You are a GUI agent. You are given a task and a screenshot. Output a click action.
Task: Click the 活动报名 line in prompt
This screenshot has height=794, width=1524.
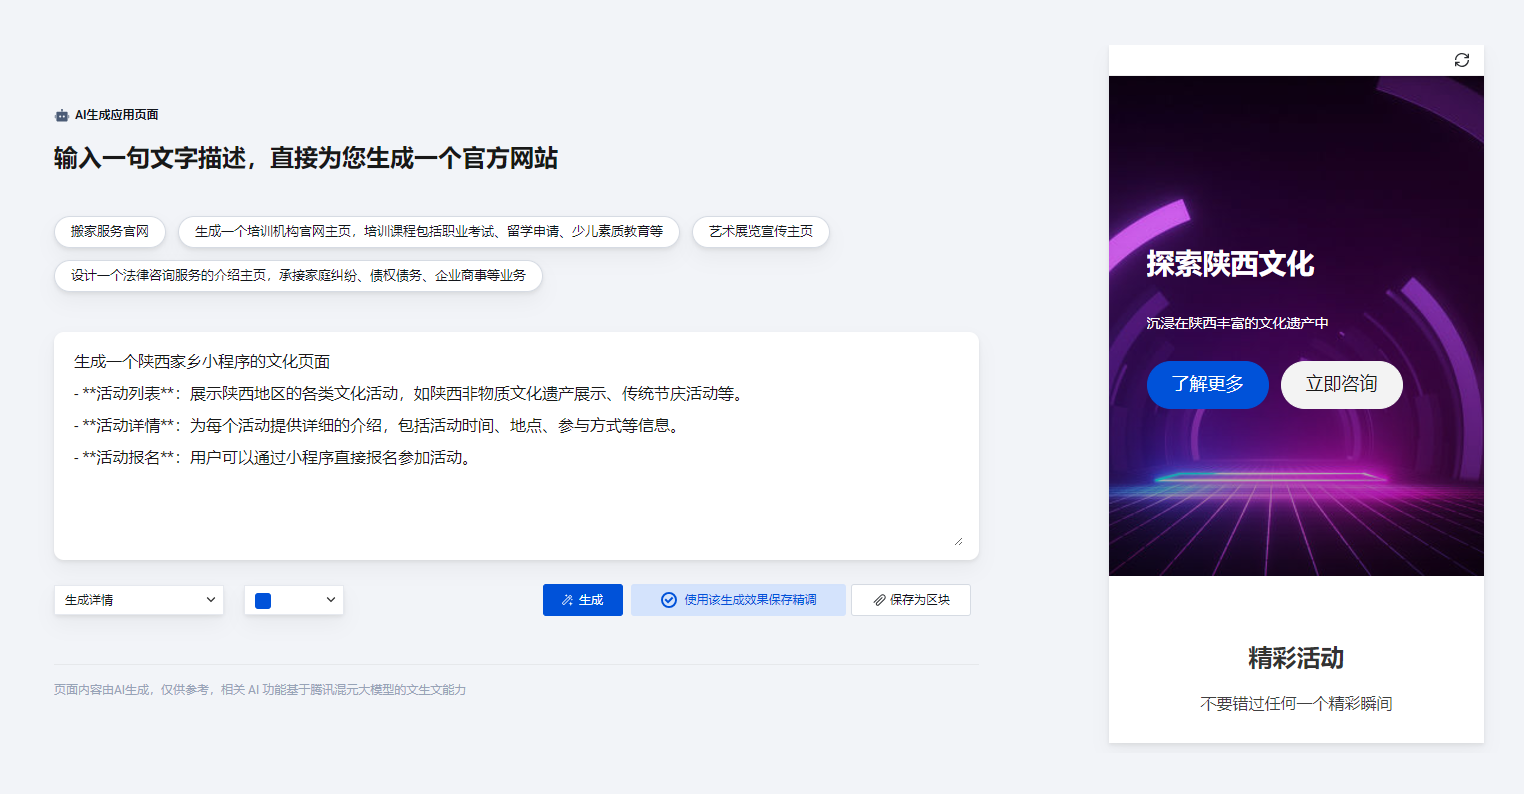[274, 458]
